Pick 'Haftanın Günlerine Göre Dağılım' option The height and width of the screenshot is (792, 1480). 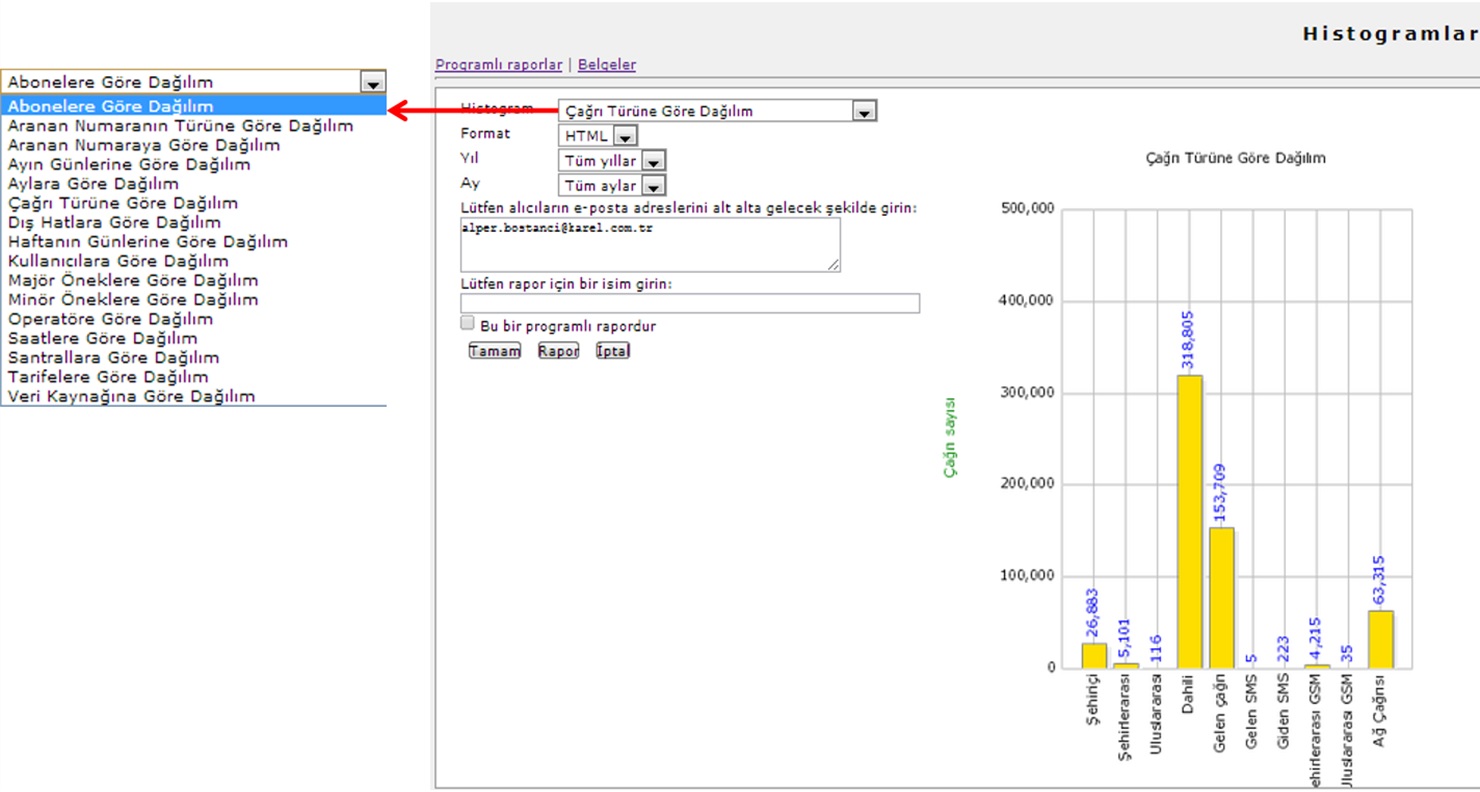pyautogui.click(x=148, y=242)
